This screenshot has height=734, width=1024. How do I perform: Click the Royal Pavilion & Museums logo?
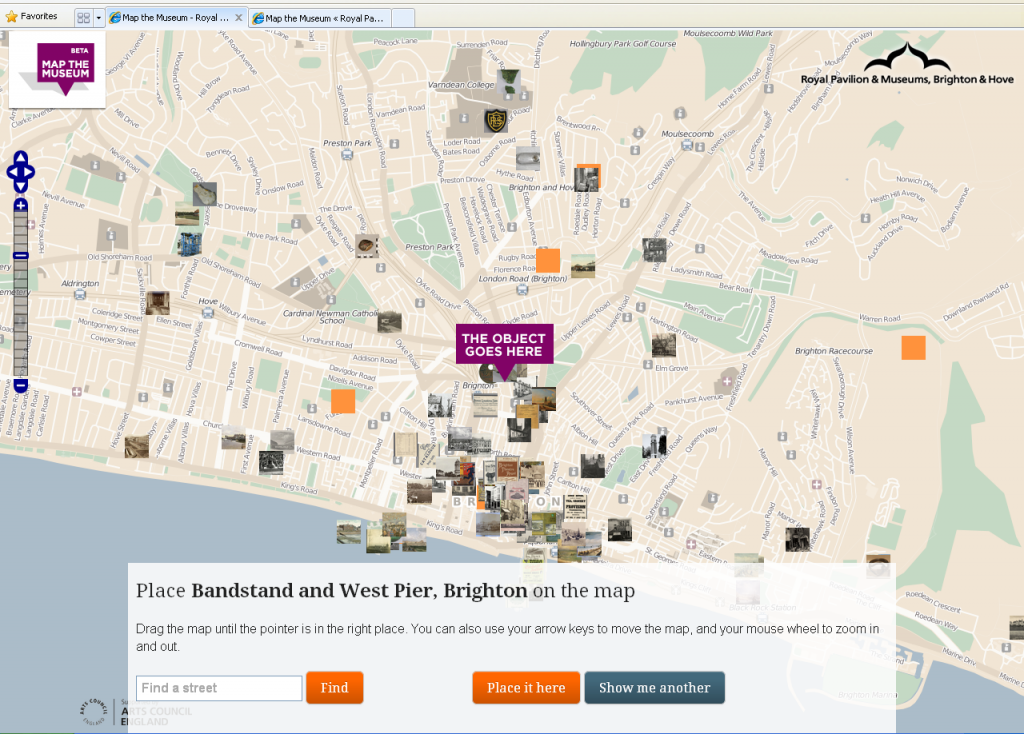(907, 64)
